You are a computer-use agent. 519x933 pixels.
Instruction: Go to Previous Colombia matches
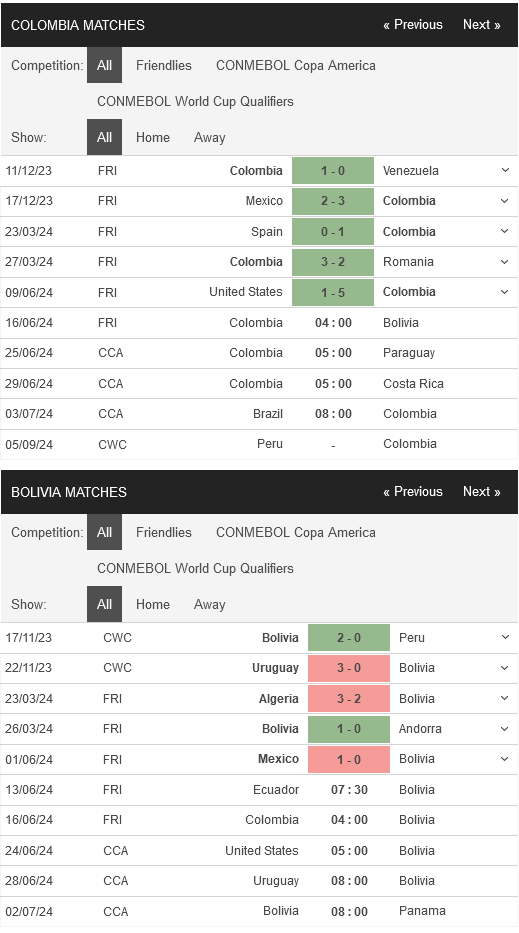tap(413, 24)
